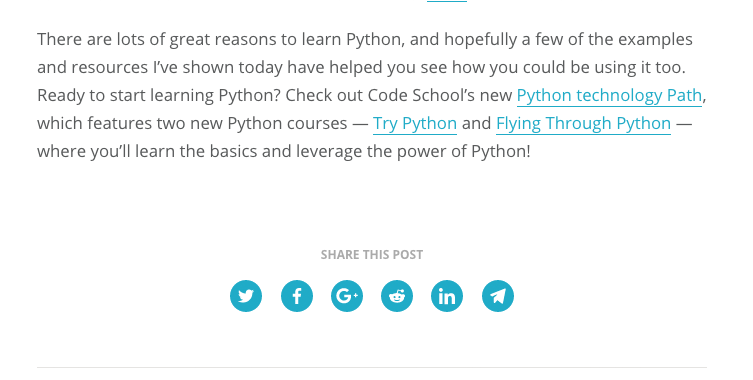
Task: Click the SHARE THIS POST heading
Action: [372, 255]
